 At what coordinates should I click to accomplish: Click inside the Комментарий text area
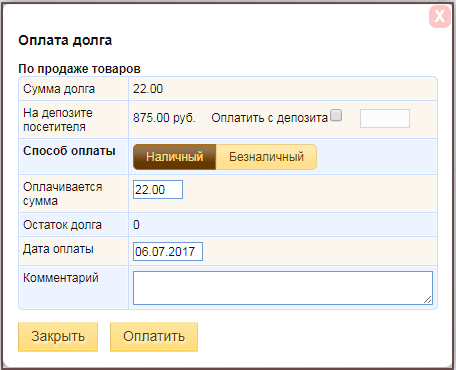coord(283,288)
